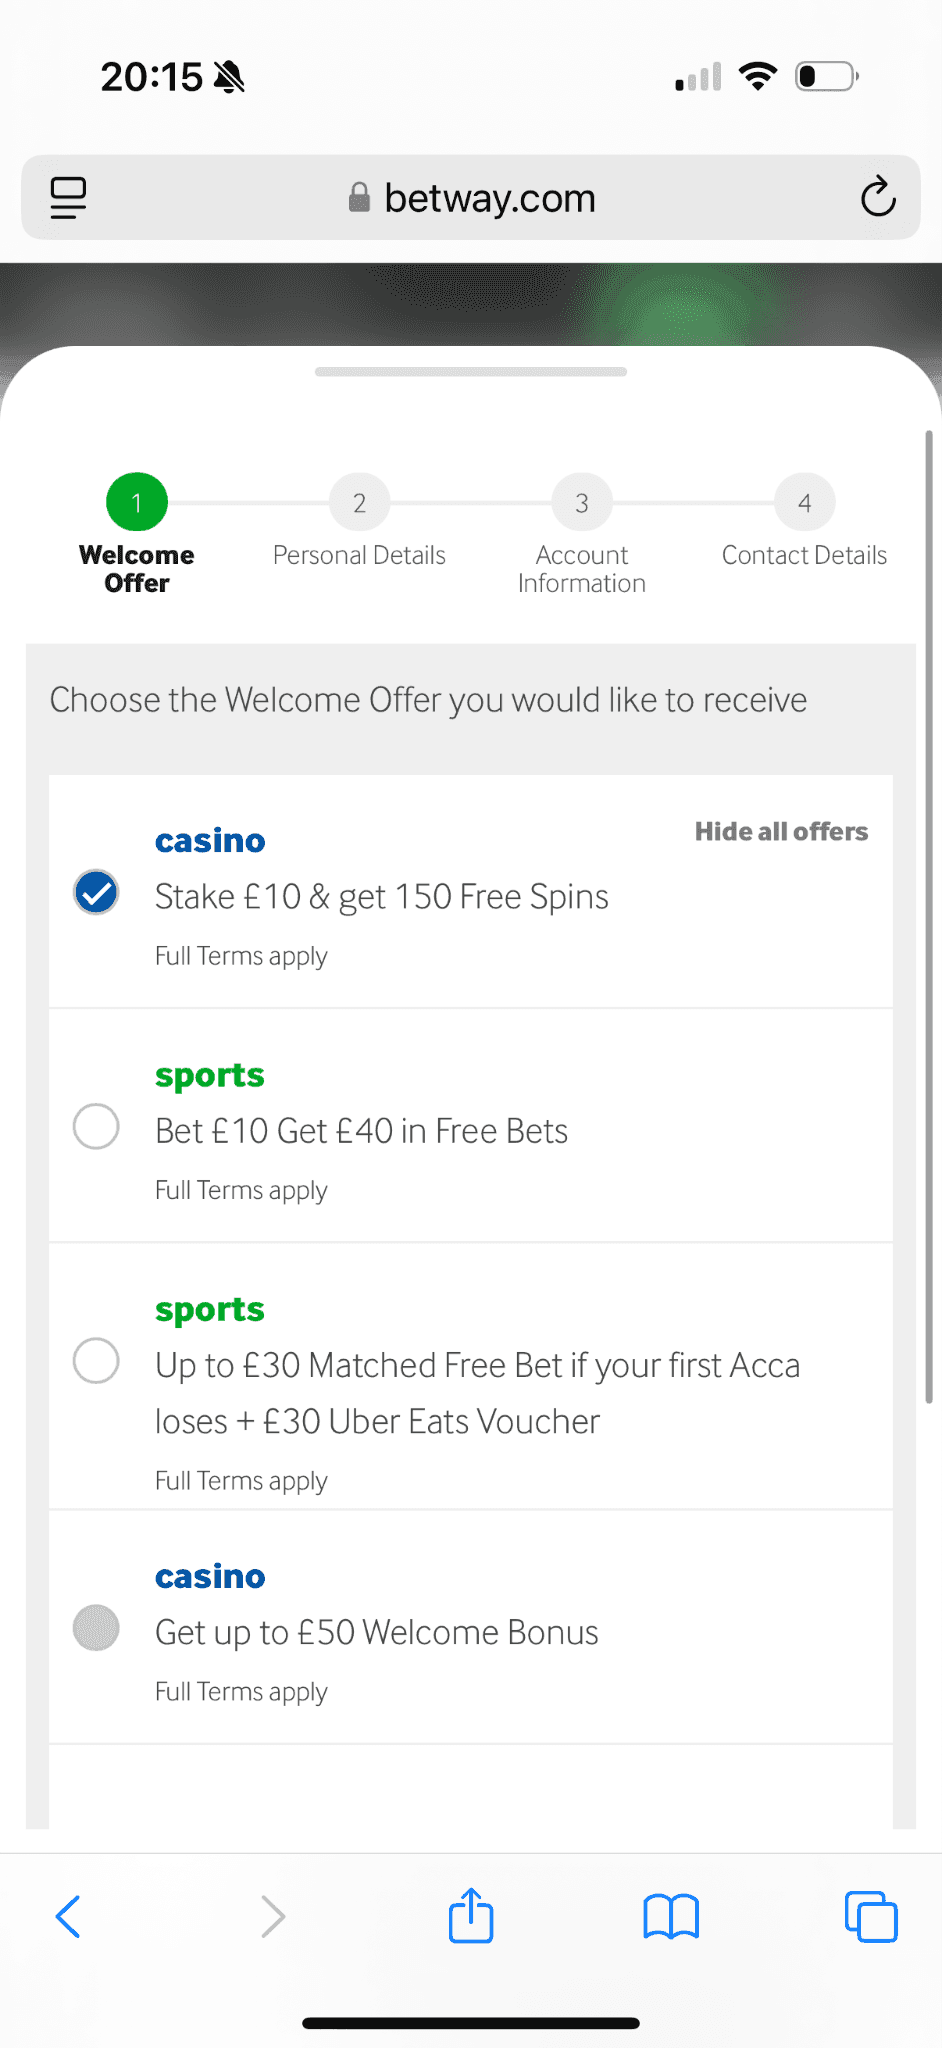Reload the betway.com page

tap(877, 197)
